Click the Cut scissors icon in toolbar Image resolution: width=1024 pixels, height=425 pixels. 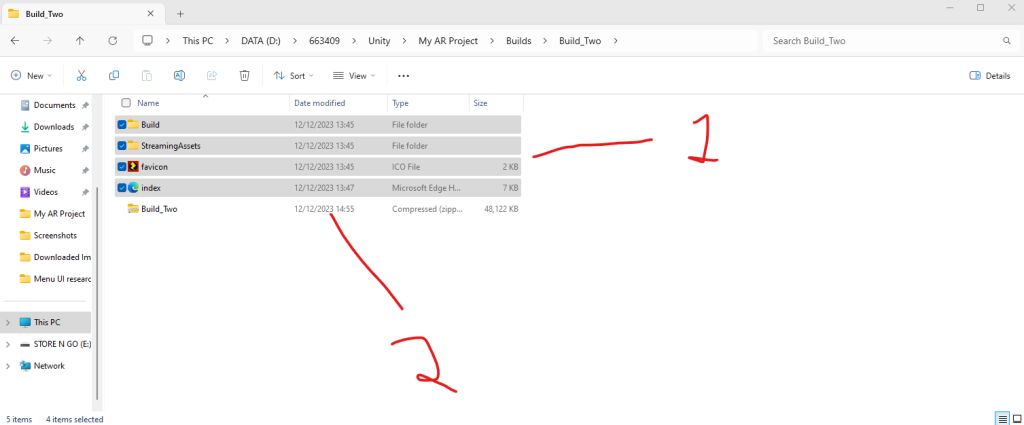click(81, 75)
